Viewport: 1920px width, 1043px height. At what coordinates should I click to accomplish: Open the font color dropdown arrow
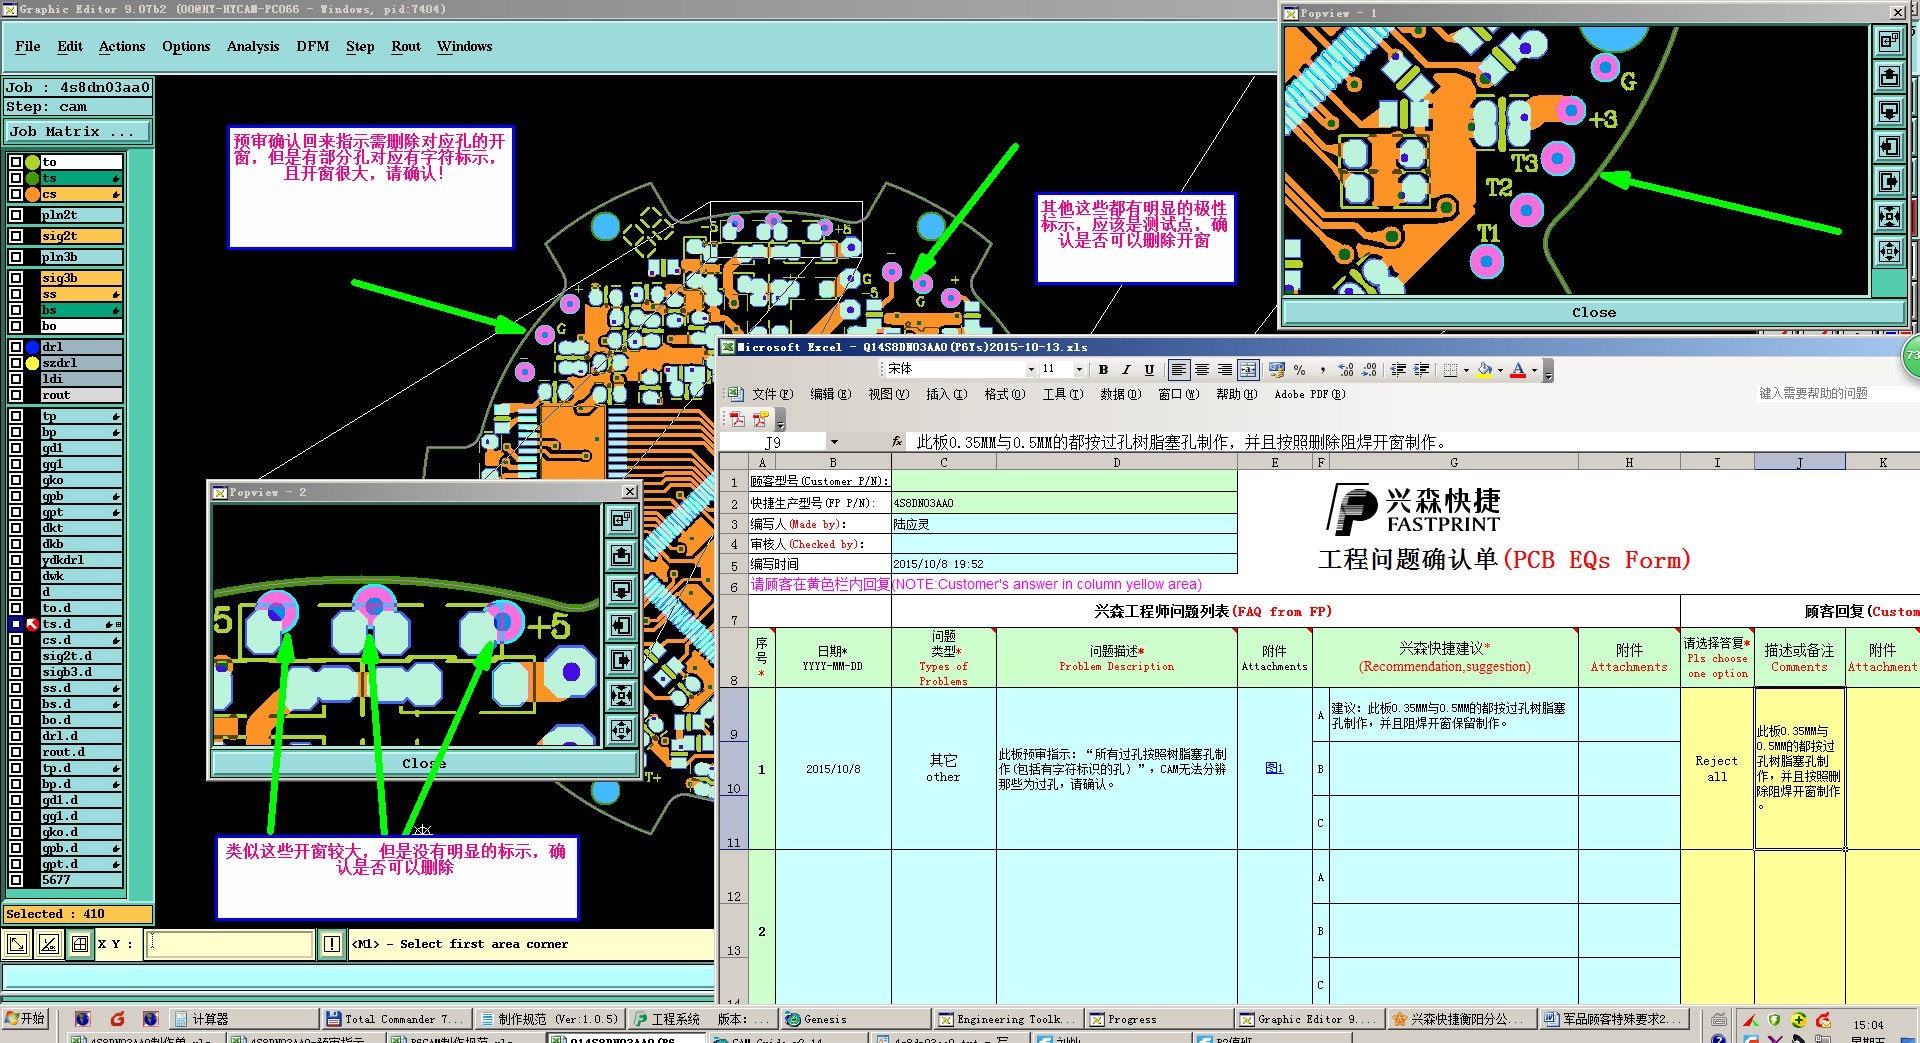[1534, 370]
